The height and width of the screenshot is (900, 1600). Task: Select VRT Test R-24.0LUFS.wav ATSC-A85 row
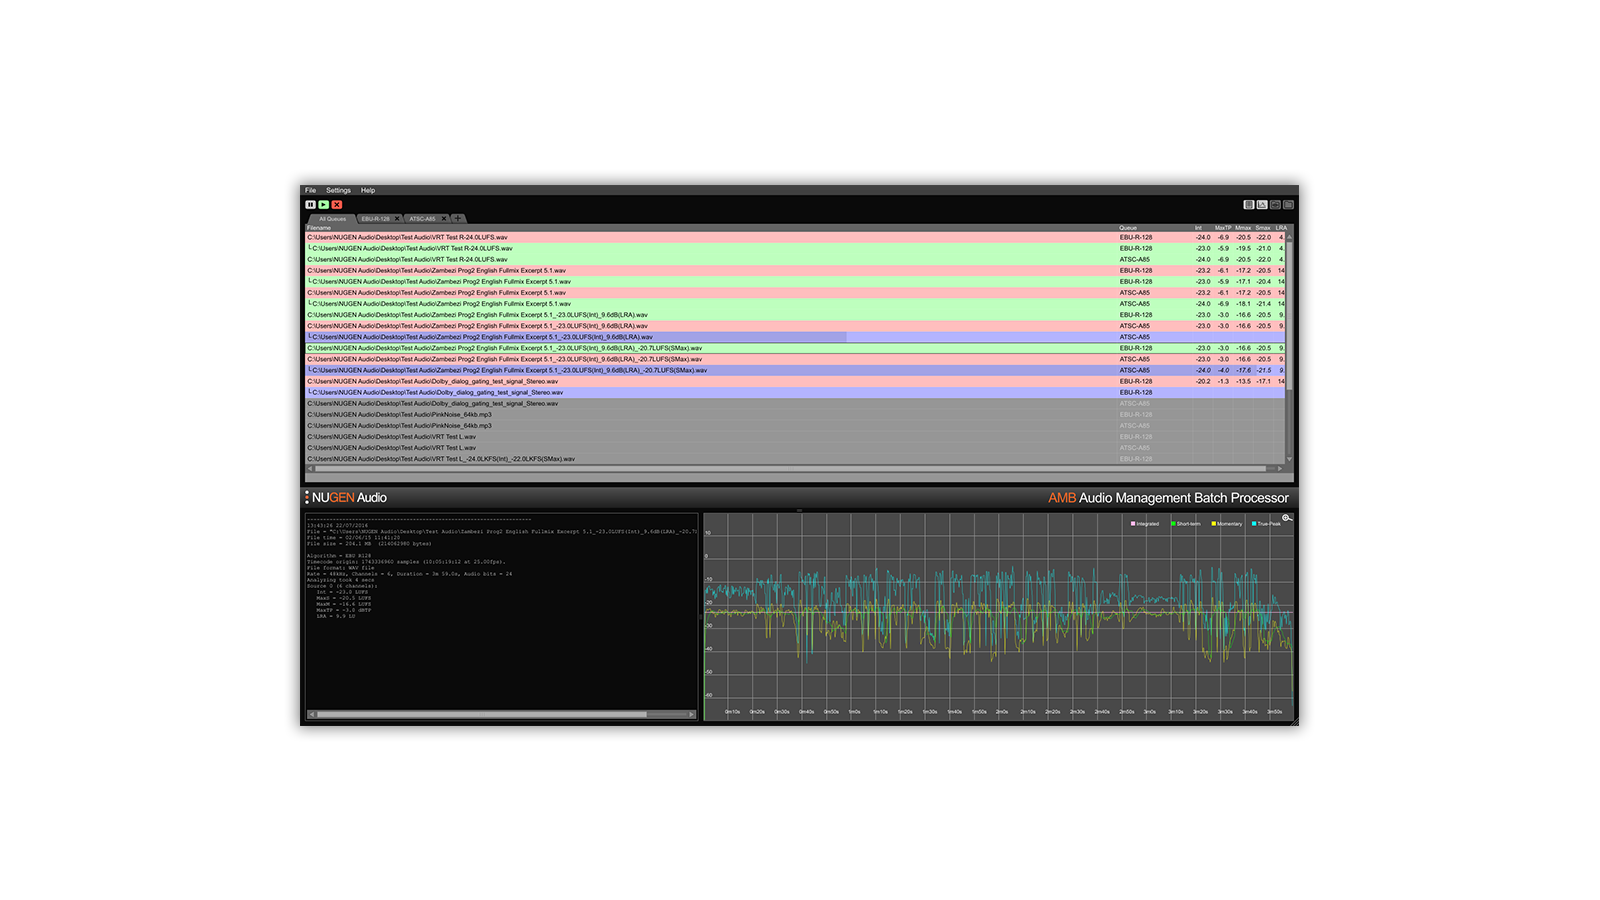795,260
